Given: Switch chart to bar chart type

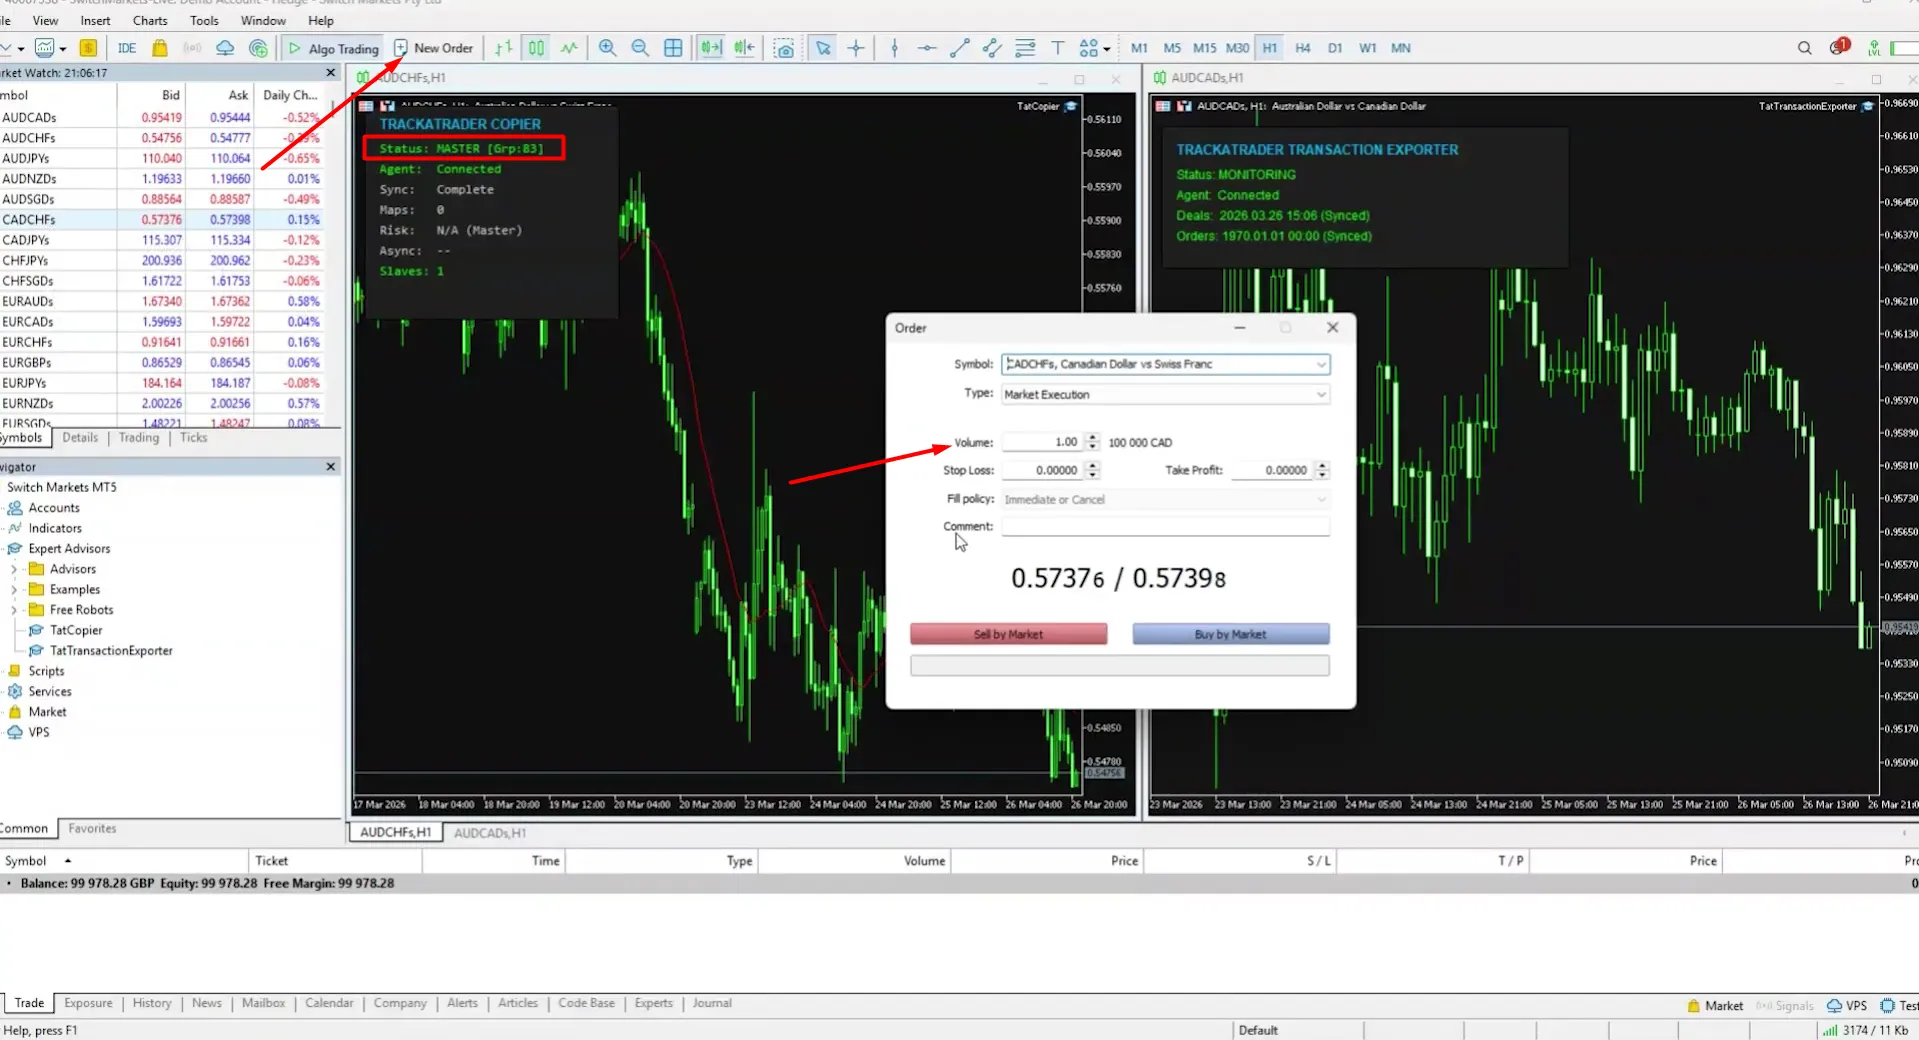Looking at the screenshot, I should (x=504, y=48).
